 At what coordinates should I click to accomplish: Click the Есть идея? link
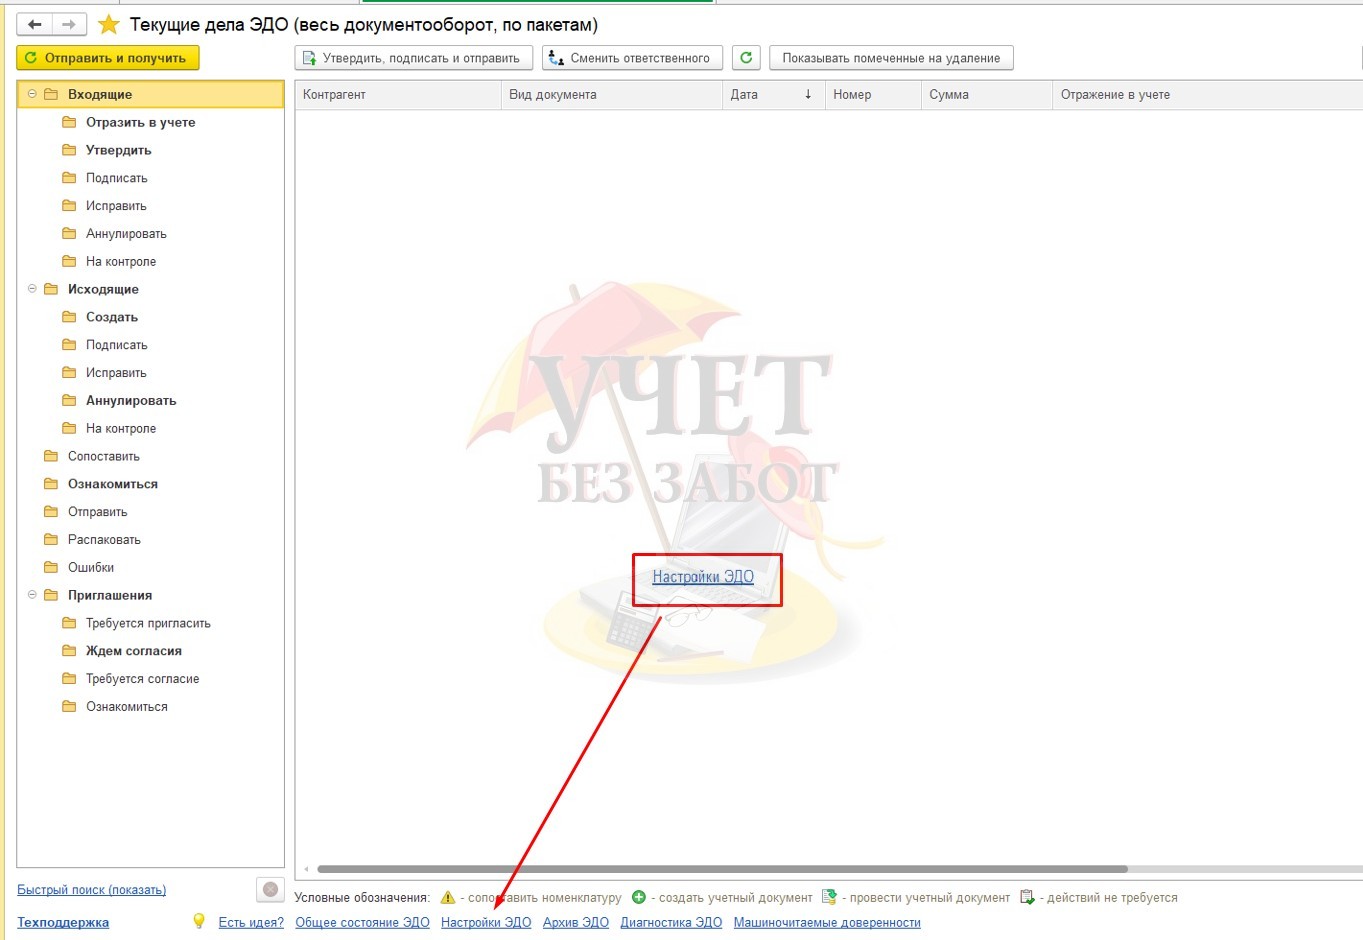[251, 922]
